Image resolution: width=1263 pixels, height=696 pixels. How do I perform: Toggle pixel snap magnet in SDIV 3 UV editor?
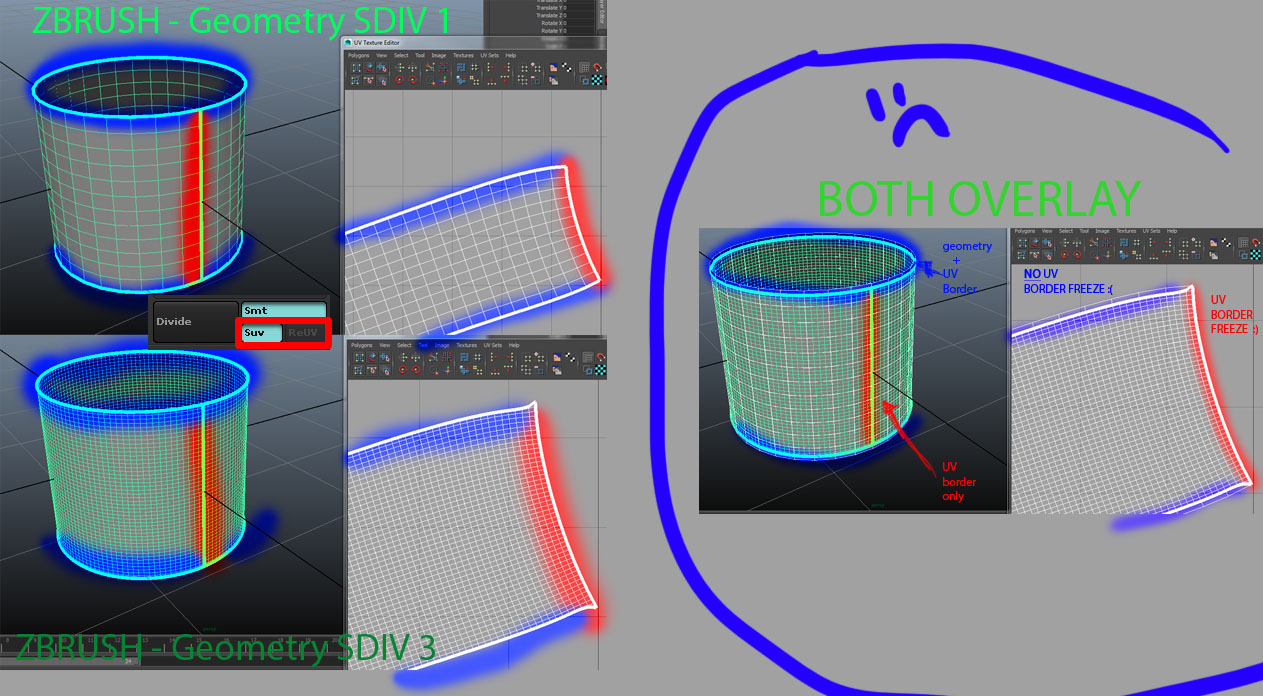coord(600,357)
